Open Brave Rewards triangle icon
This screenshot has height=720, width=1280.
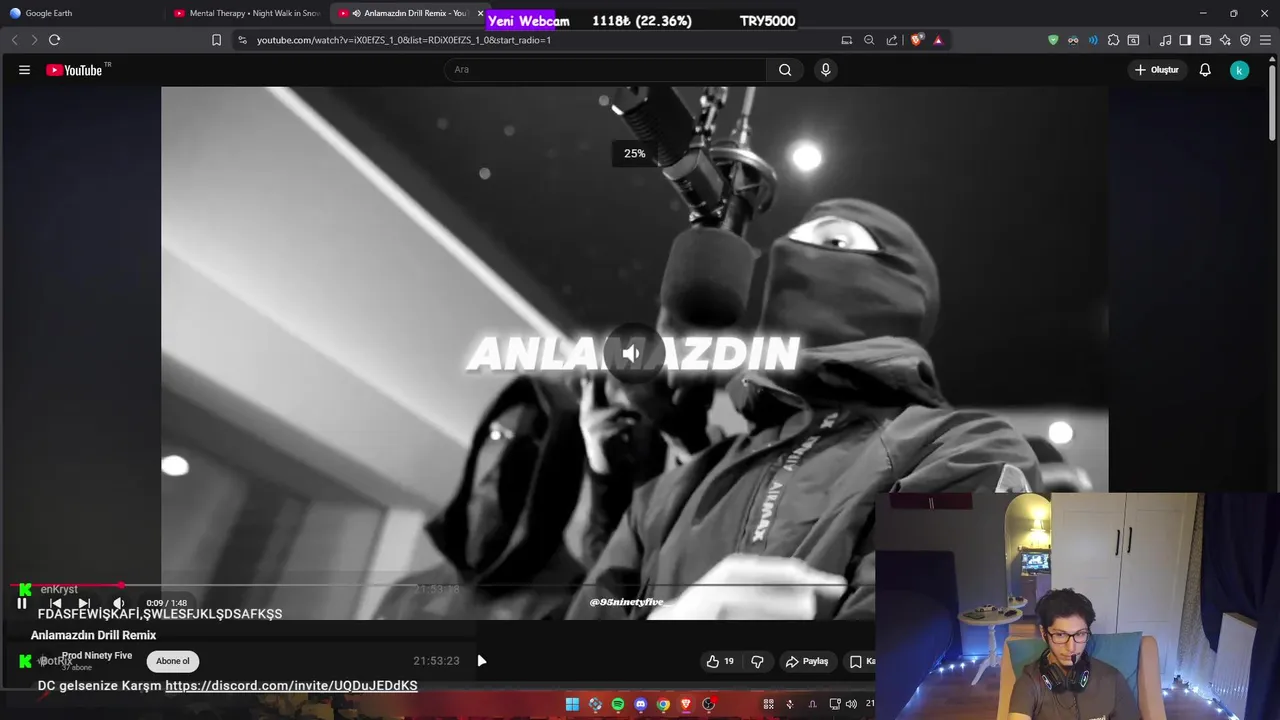click(938, 40)
